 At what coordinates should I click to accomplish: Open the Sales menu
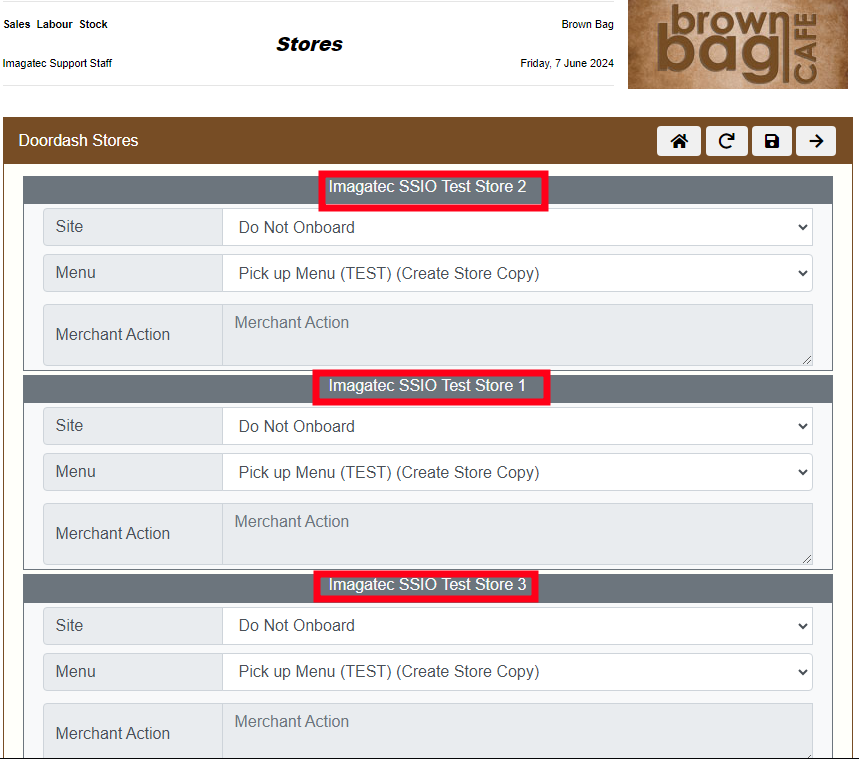pyautogui.click(x=17, y=24)
